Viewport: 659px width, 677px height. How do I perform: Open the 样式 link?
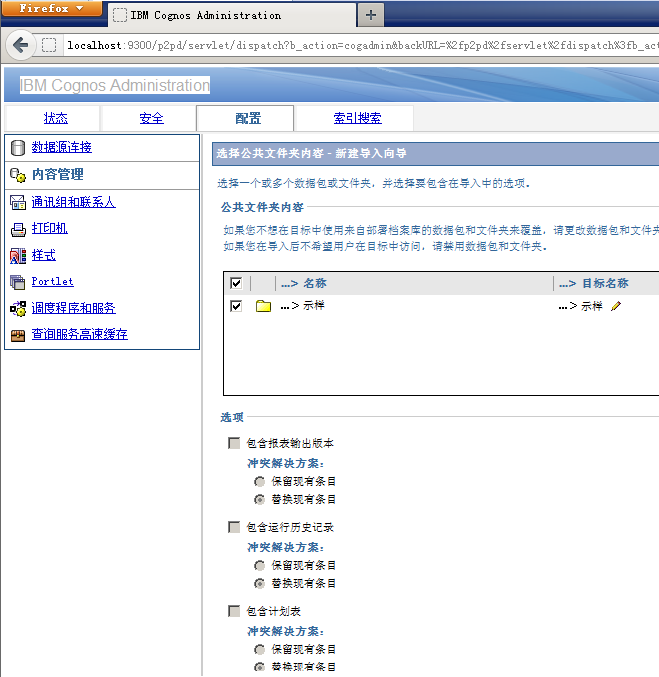click(44, 255)
